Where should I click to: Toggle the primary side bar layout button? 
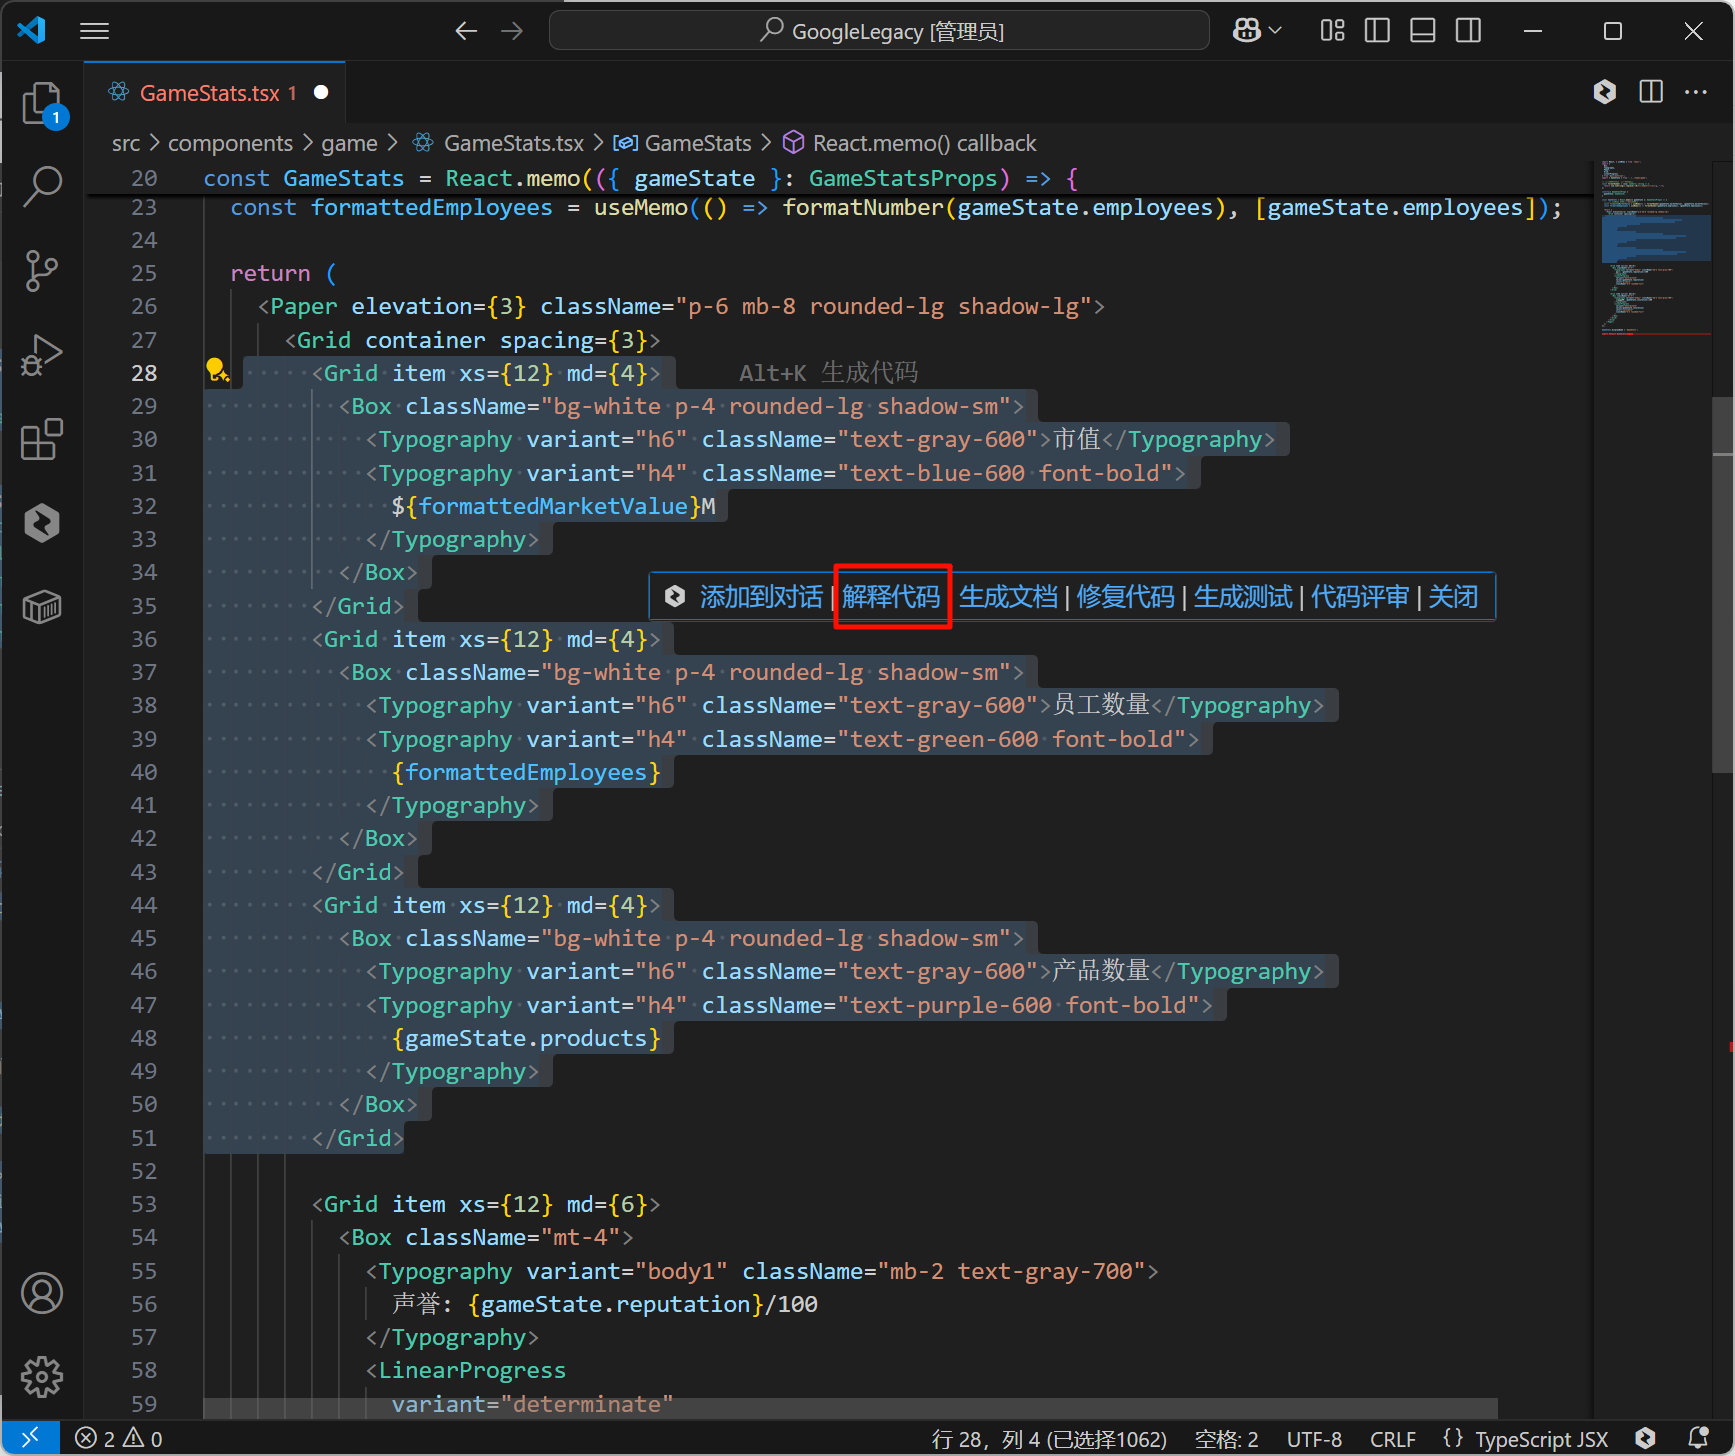click(1377, 31)
